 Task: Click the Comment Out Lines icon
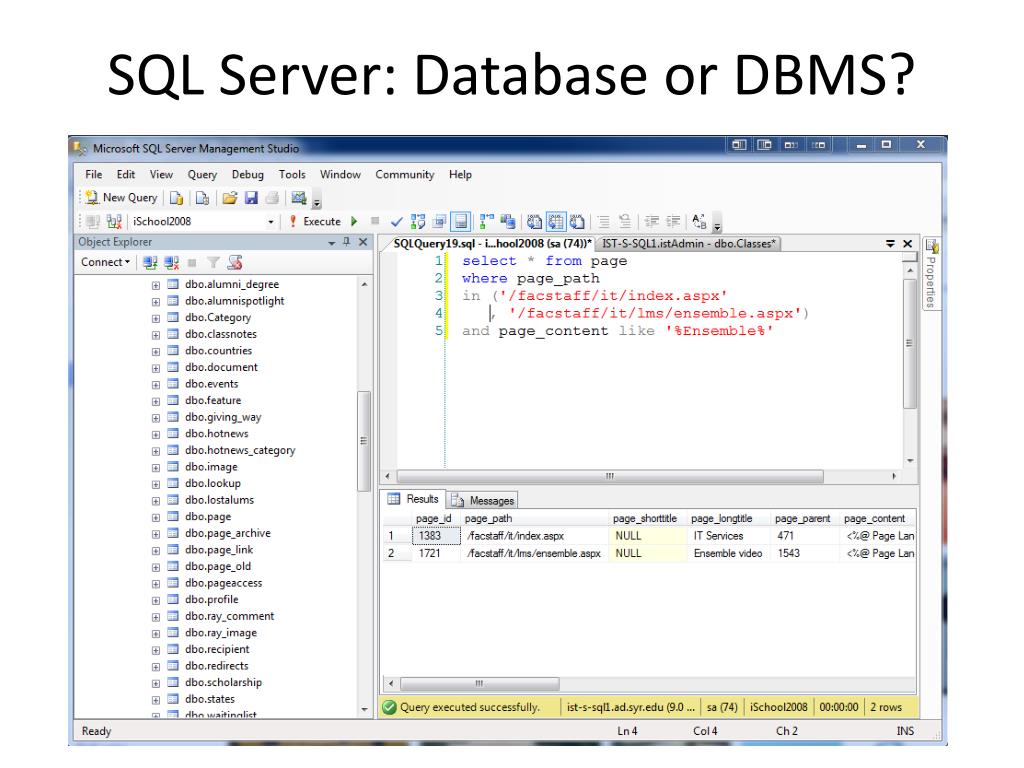tap(603, 222)
